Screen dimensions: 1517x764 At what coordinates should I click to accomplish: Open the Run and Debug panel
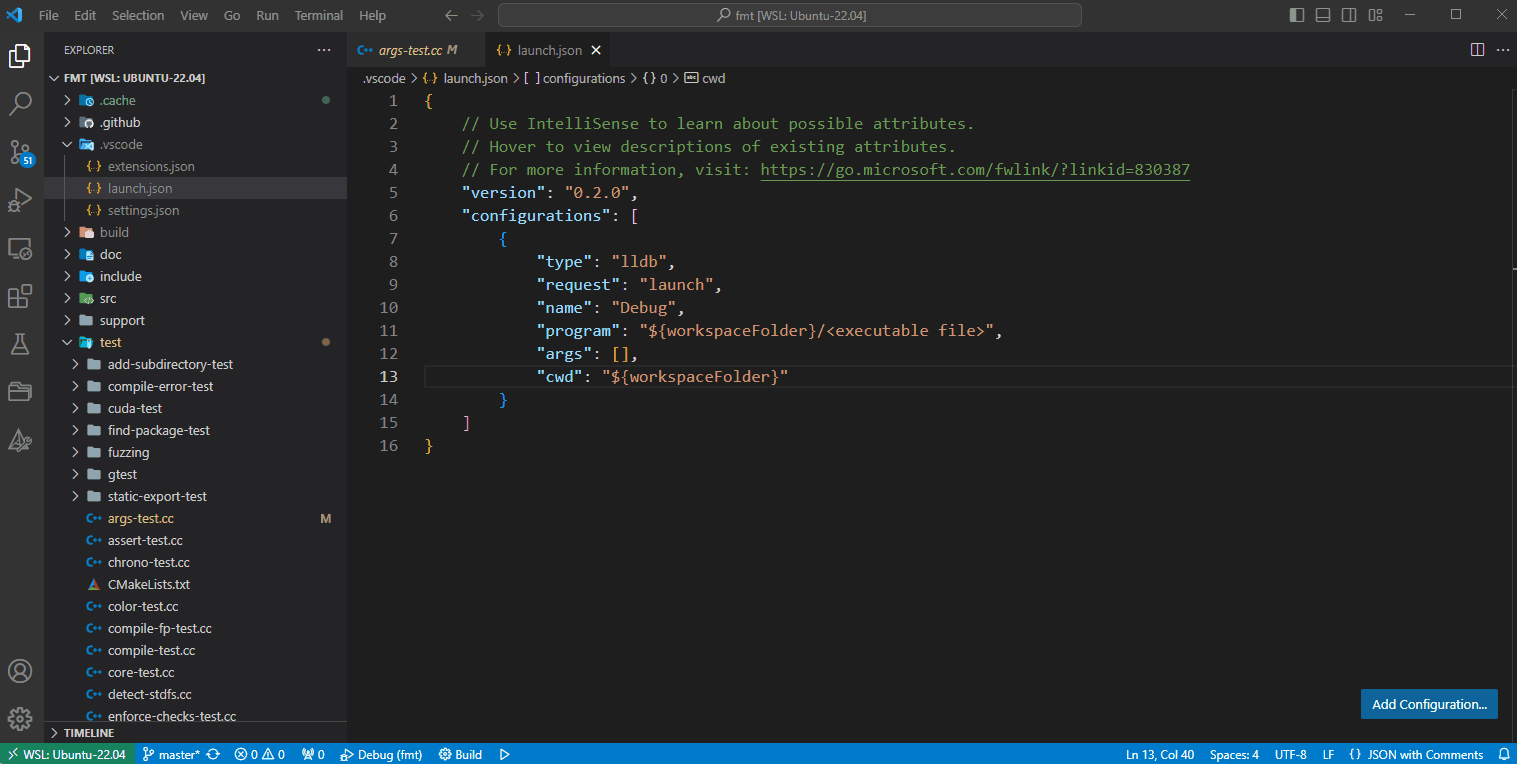pyautogui.click(x=20, y=200)
